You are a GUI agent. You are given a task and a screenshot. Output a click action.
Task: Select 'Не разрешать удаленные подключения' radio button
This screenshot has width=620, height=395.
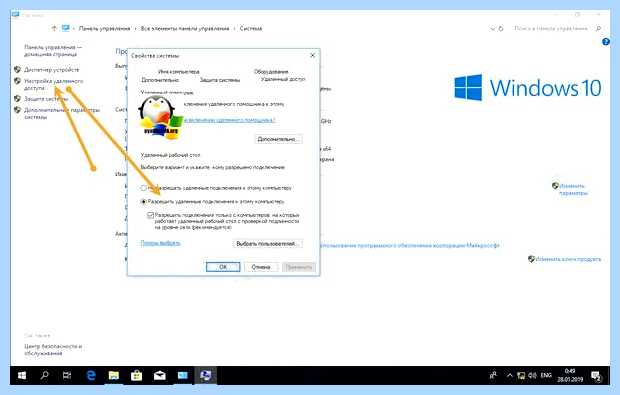pos(144,188)
